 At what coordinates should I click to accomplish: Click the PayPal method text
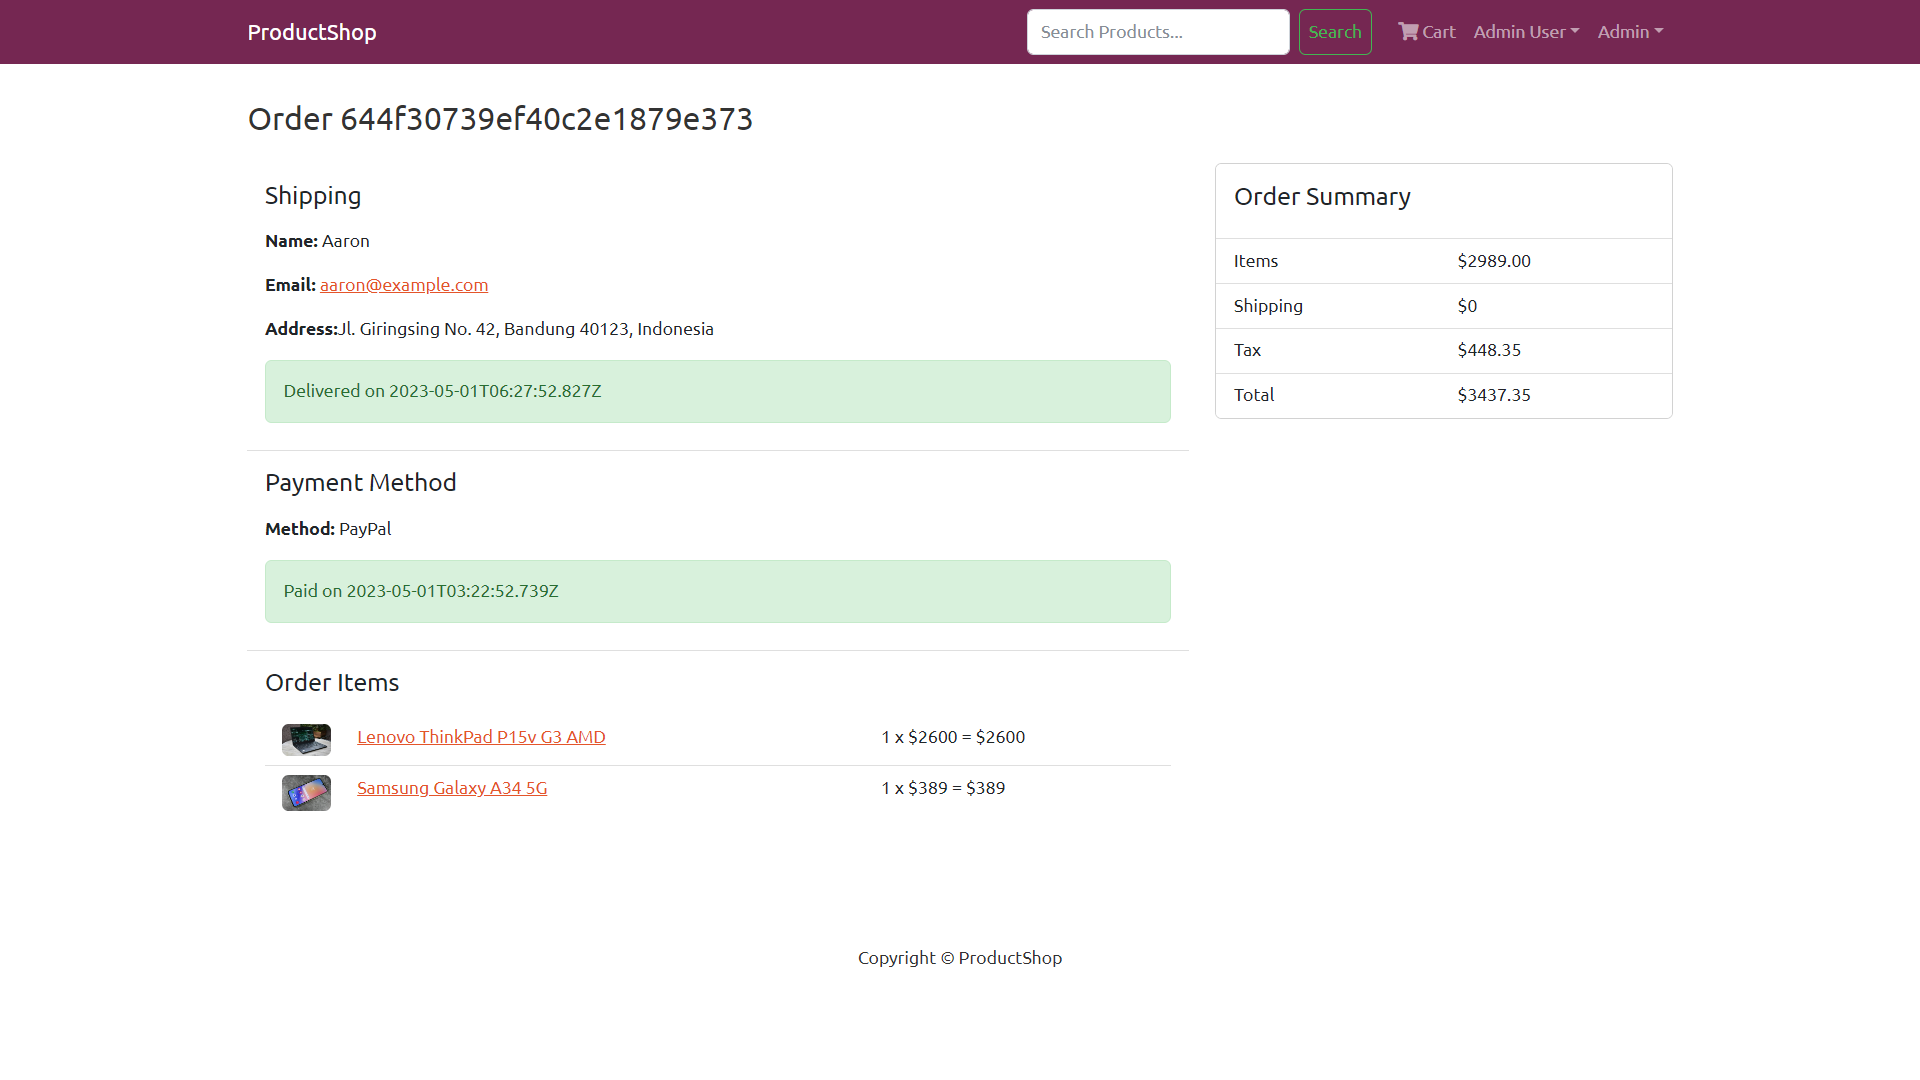pyautogui.click(x=365, y=529)
